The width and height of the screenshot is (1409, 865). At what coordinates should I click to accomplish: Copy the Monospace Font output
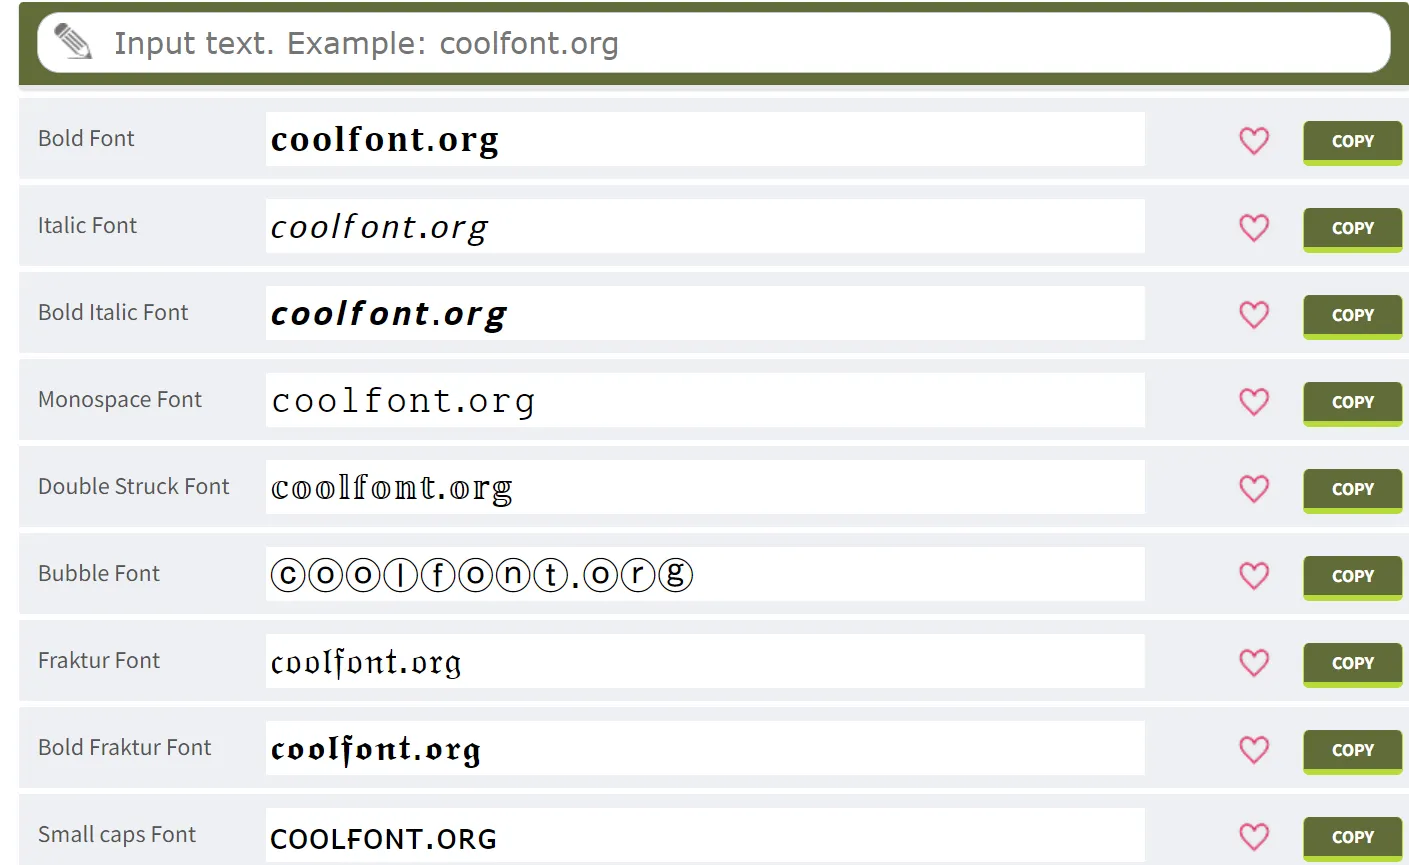[1352, 402]
